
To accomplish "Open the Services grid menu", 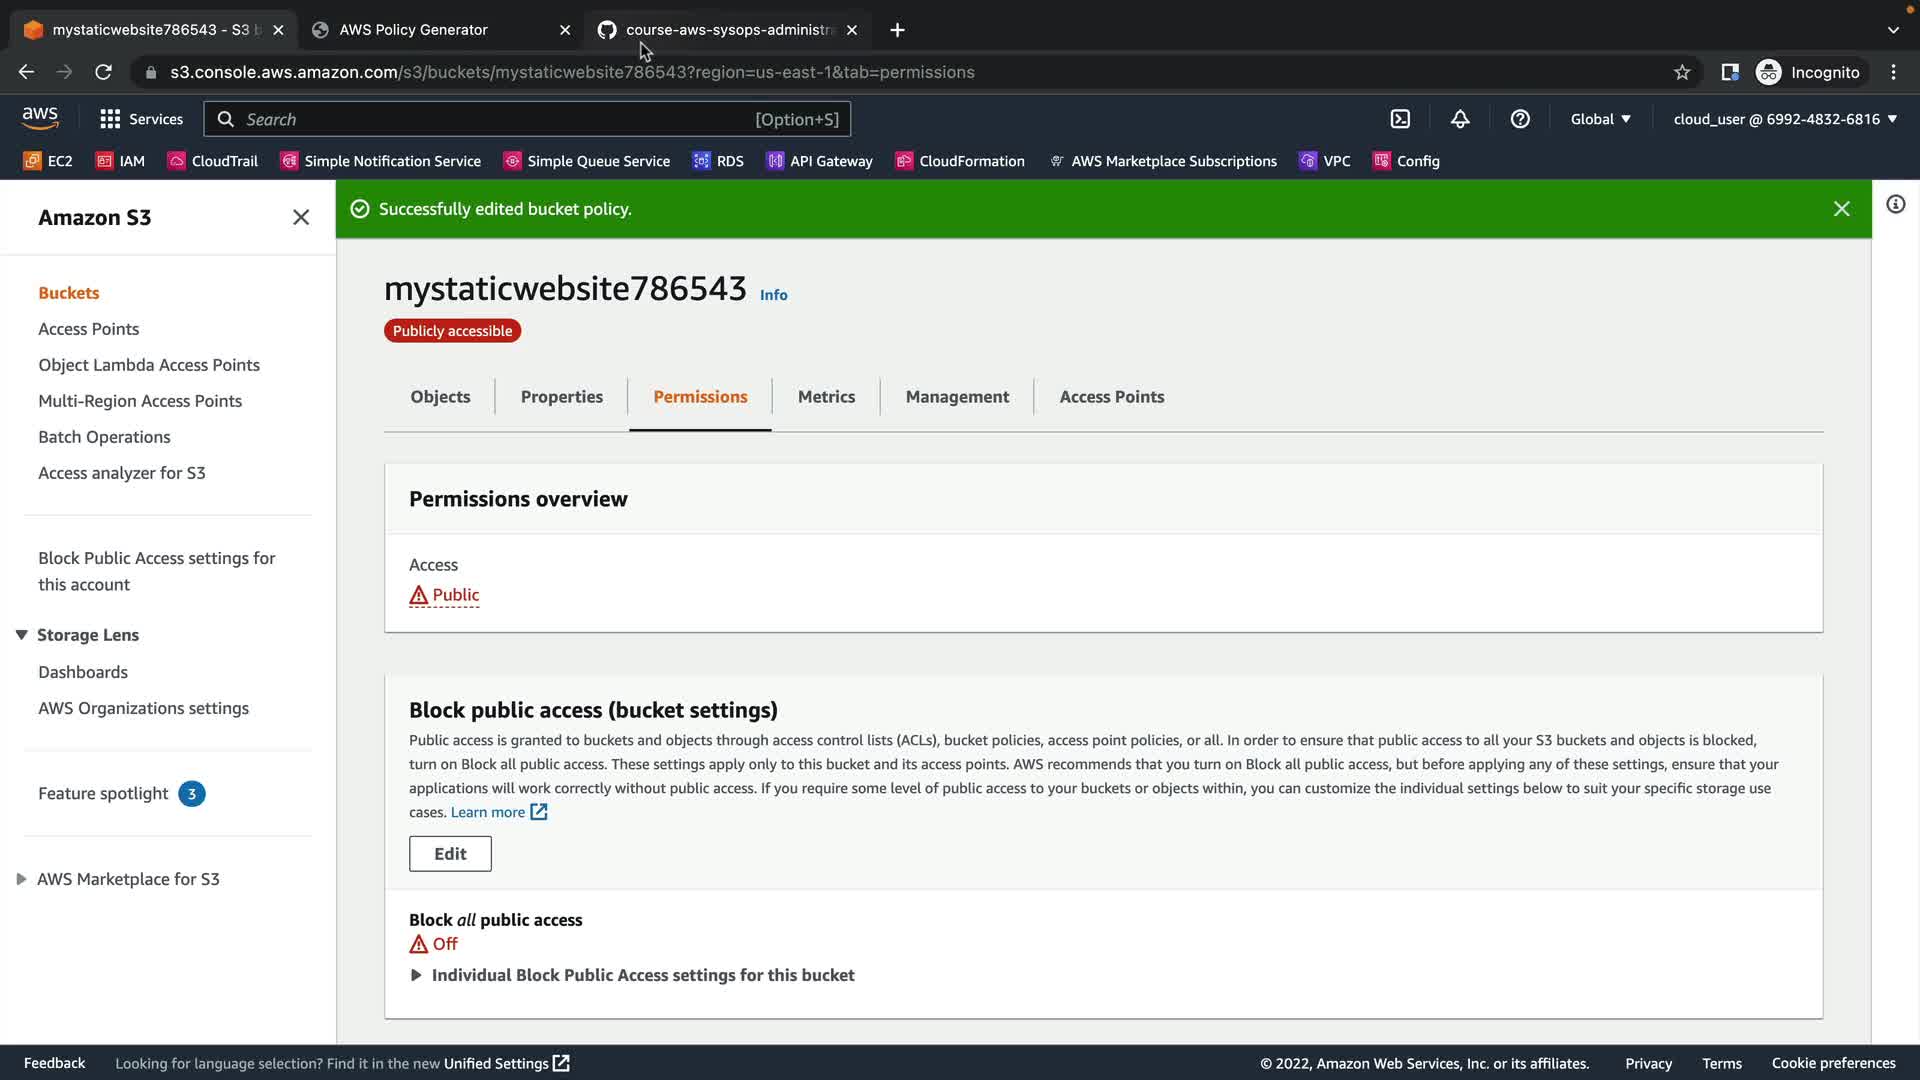I will click(x=141, y=119).
